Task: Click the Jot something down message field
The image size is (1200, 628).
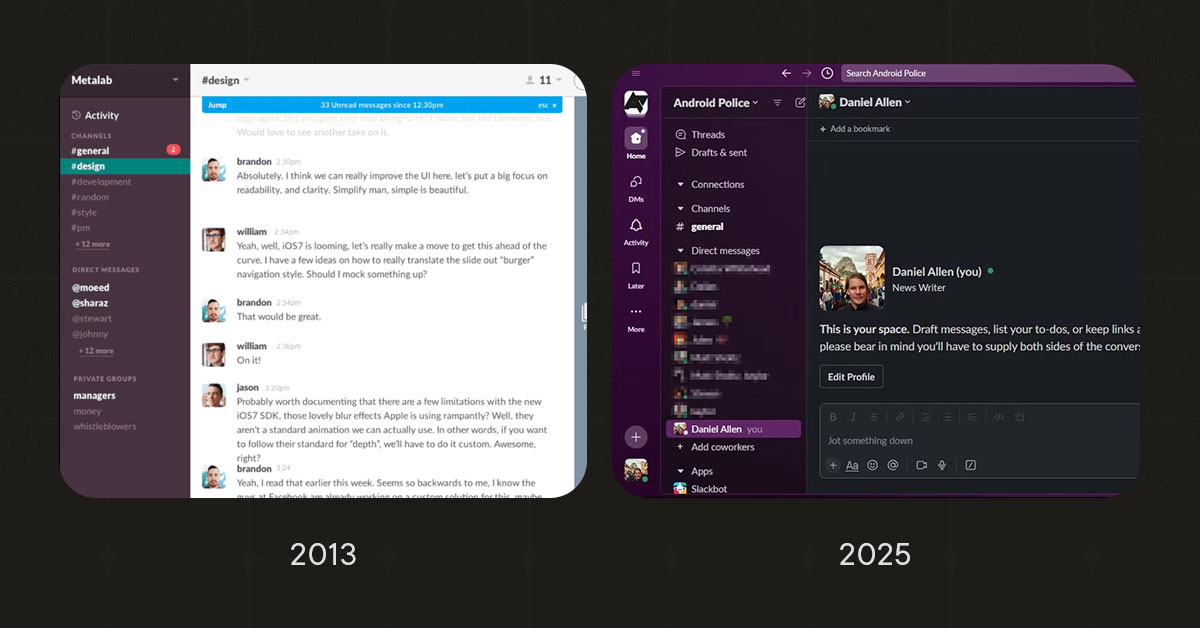Action: click(x=870, y=440)
